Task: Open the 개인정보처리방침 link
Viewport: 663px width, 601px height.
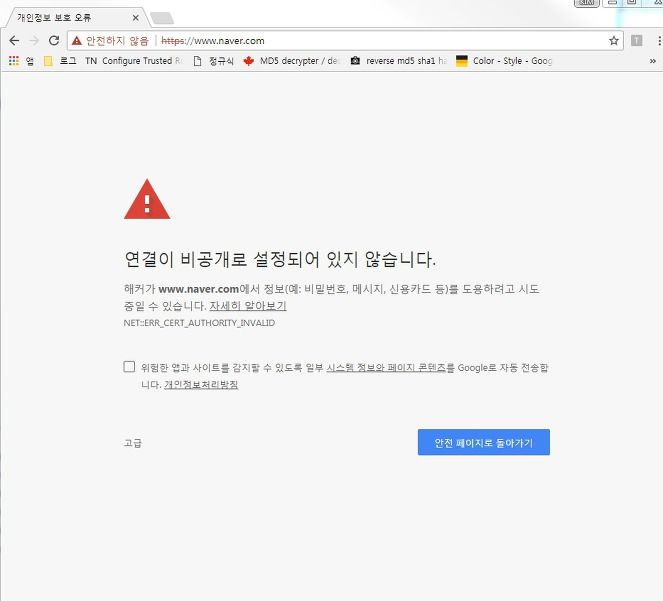Action: tap(201, 384)
